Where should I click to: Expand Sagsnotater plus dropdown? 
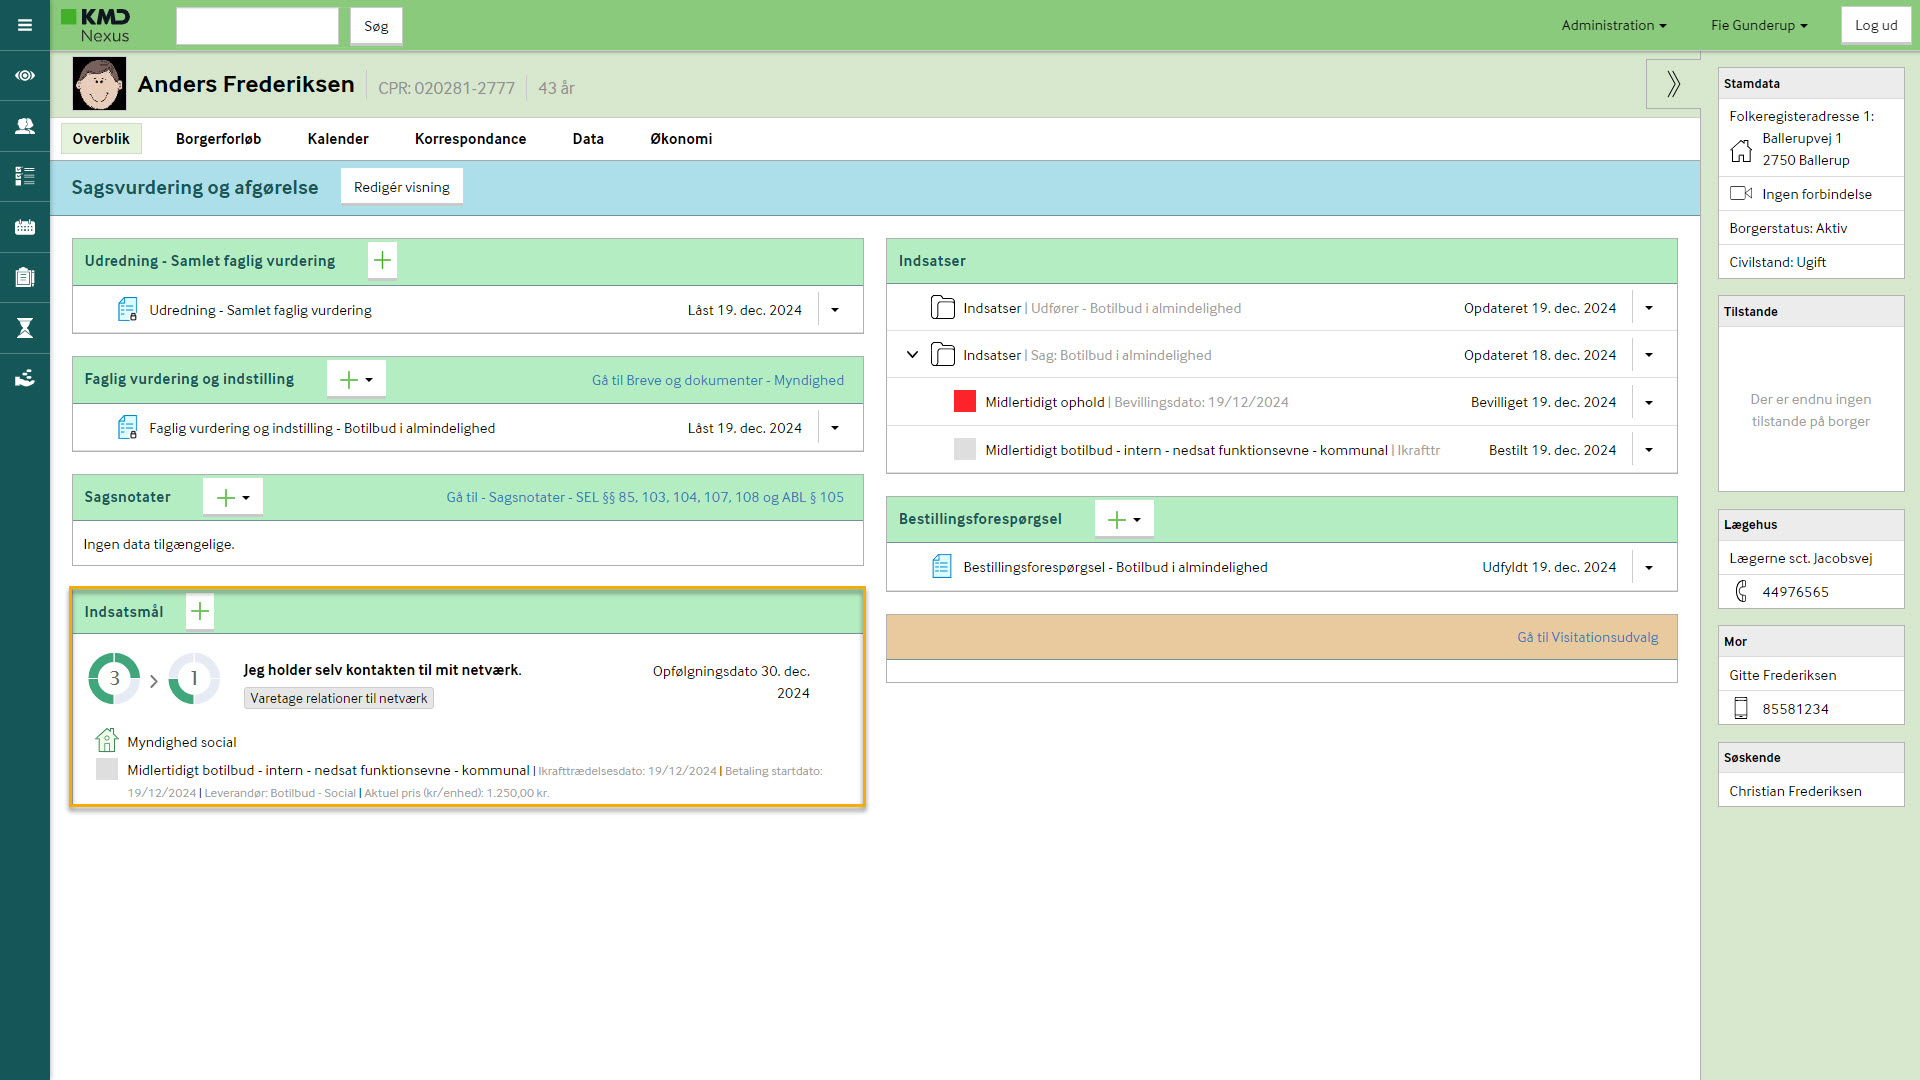pyautogui.click(x=233, y=497)
